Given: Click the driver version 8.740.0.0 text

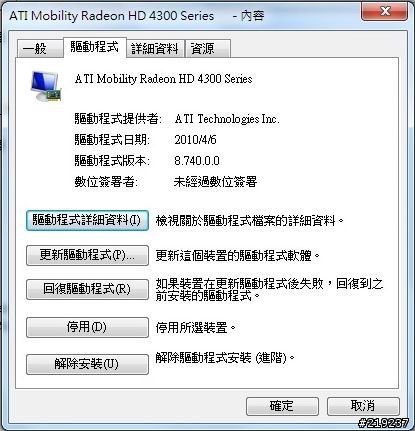Looking at the screenshot, I should pyautogui.click(x=197, y=161).
